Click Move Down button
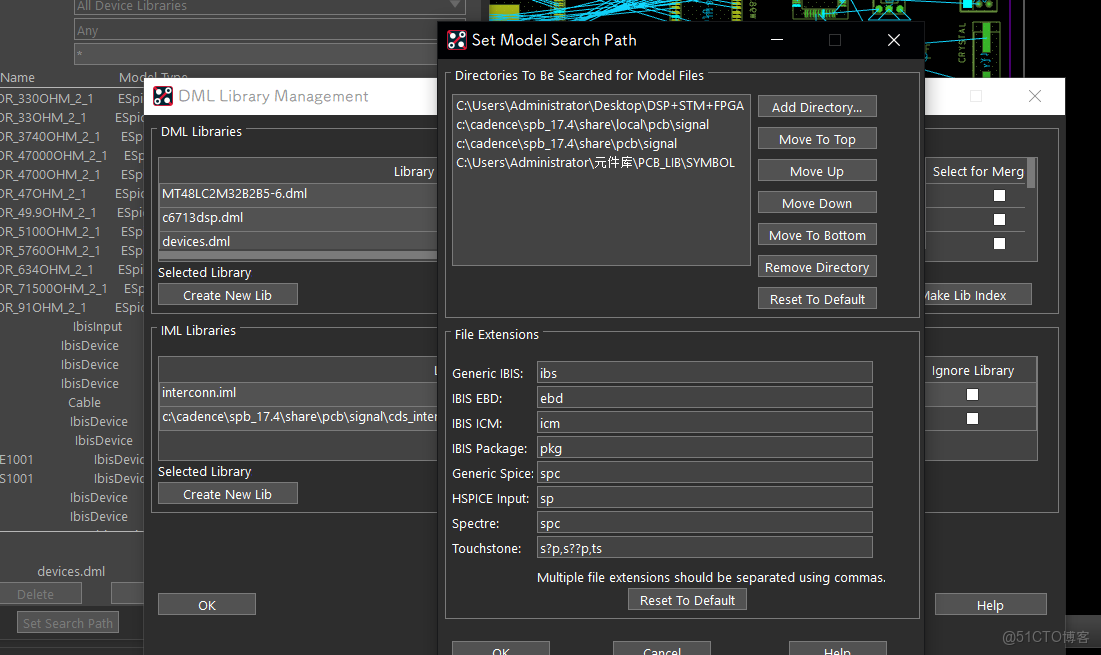Viewport: 1101px width, 655px height. [x=817, y=203]
